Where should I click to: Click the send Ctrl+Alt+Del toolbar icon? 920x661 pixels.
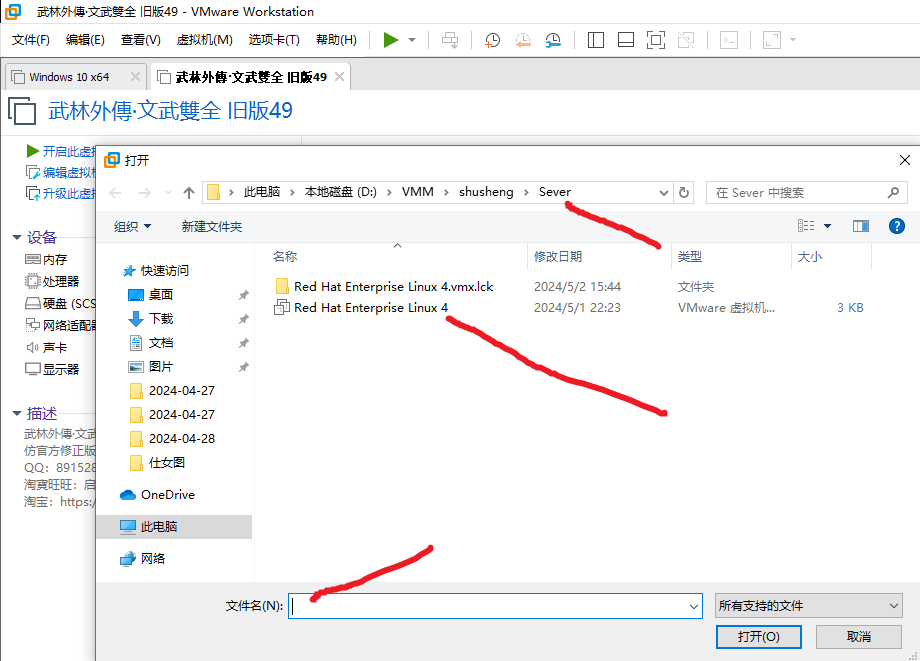[x=450, y=40]
